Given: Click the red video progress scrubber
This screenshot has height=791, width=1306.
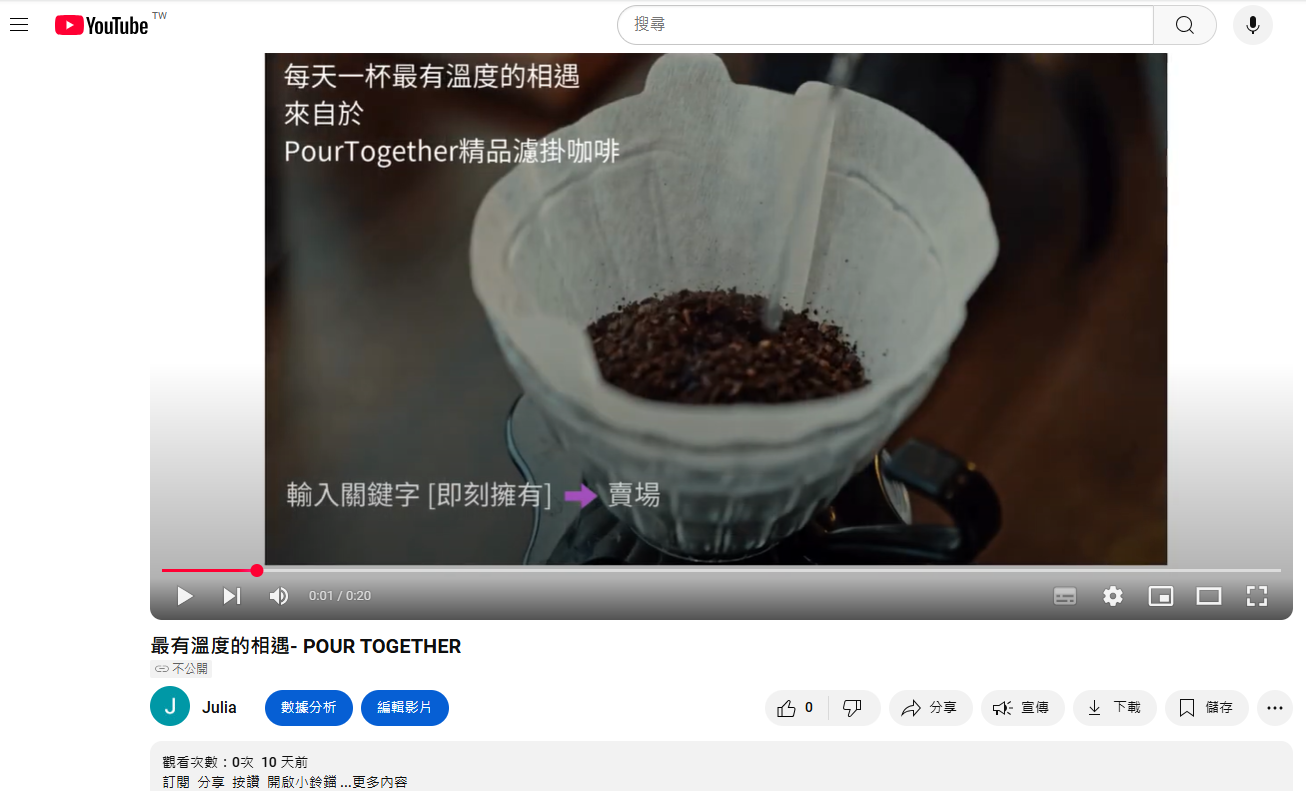Looking at the screenshot, I should (x=257, y=570).
